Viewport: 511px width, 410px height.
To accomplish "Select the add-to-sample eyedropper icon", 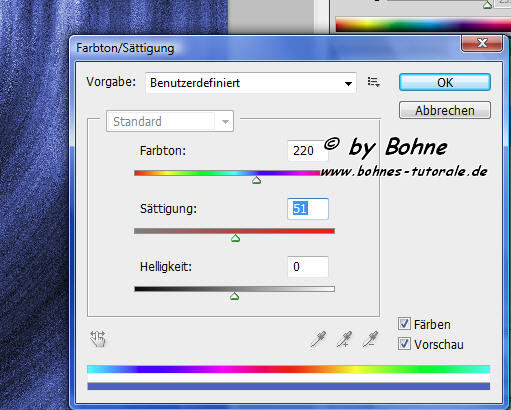I will [344, 339].
